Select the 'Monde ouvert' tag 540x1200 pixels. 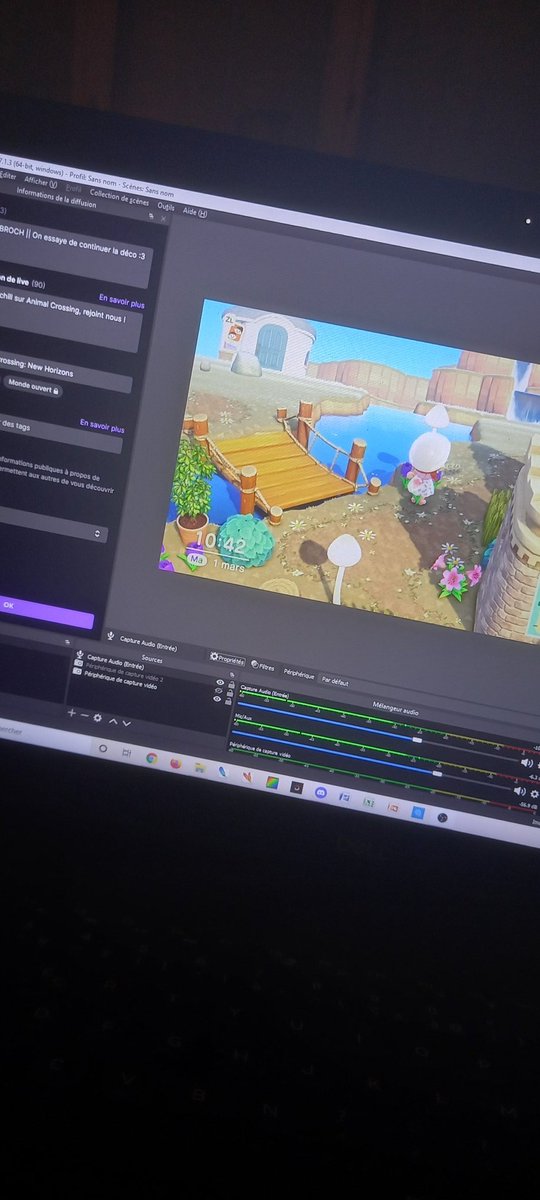point(32,385)
